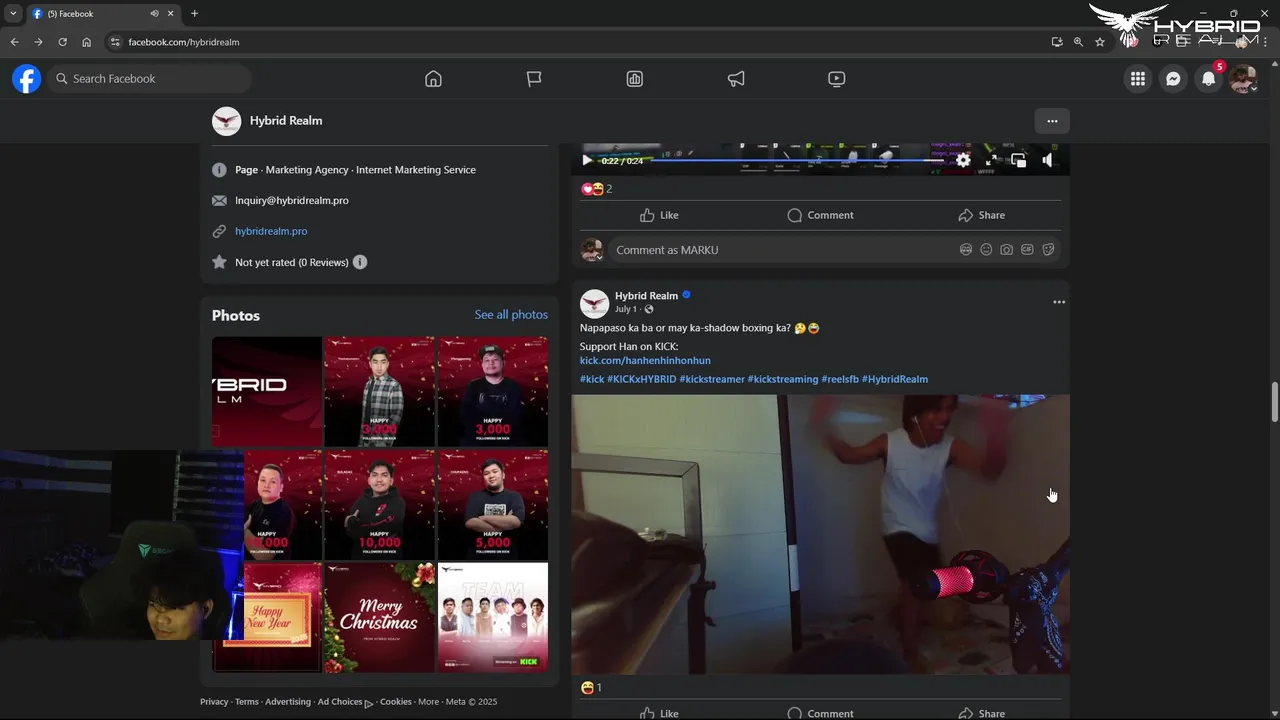Open the Pages flag tab
The width and height of the screenshot is (1280, 720).
pos(534,79)
